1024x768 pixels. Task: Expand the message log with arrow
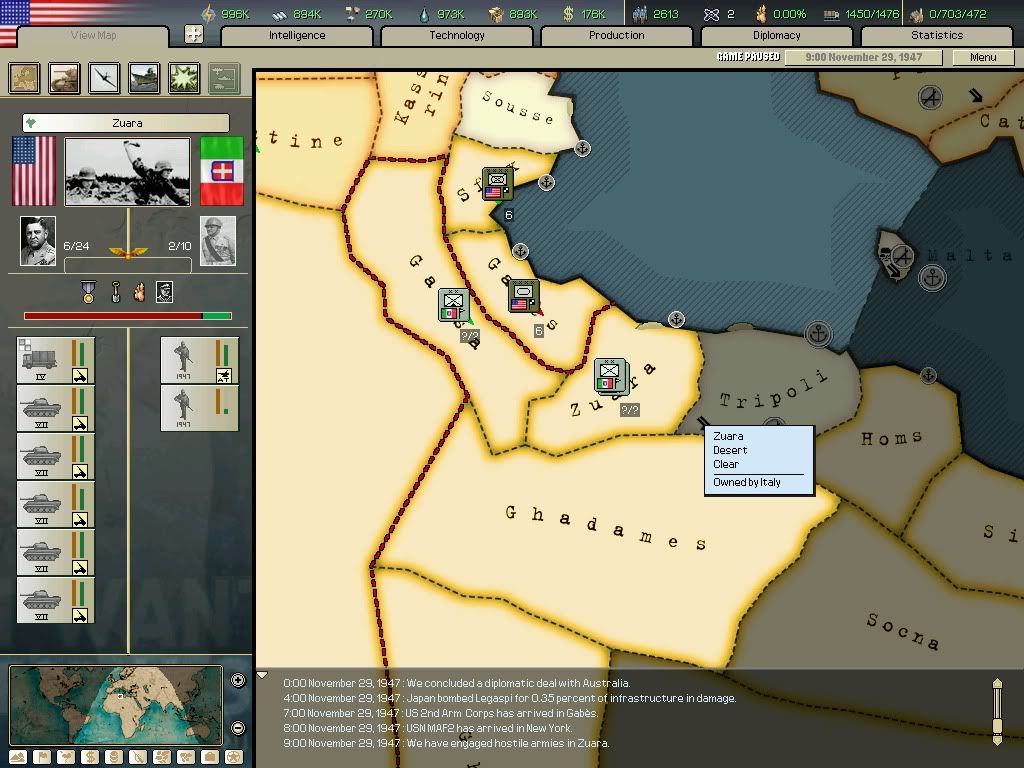click(263, 675)
